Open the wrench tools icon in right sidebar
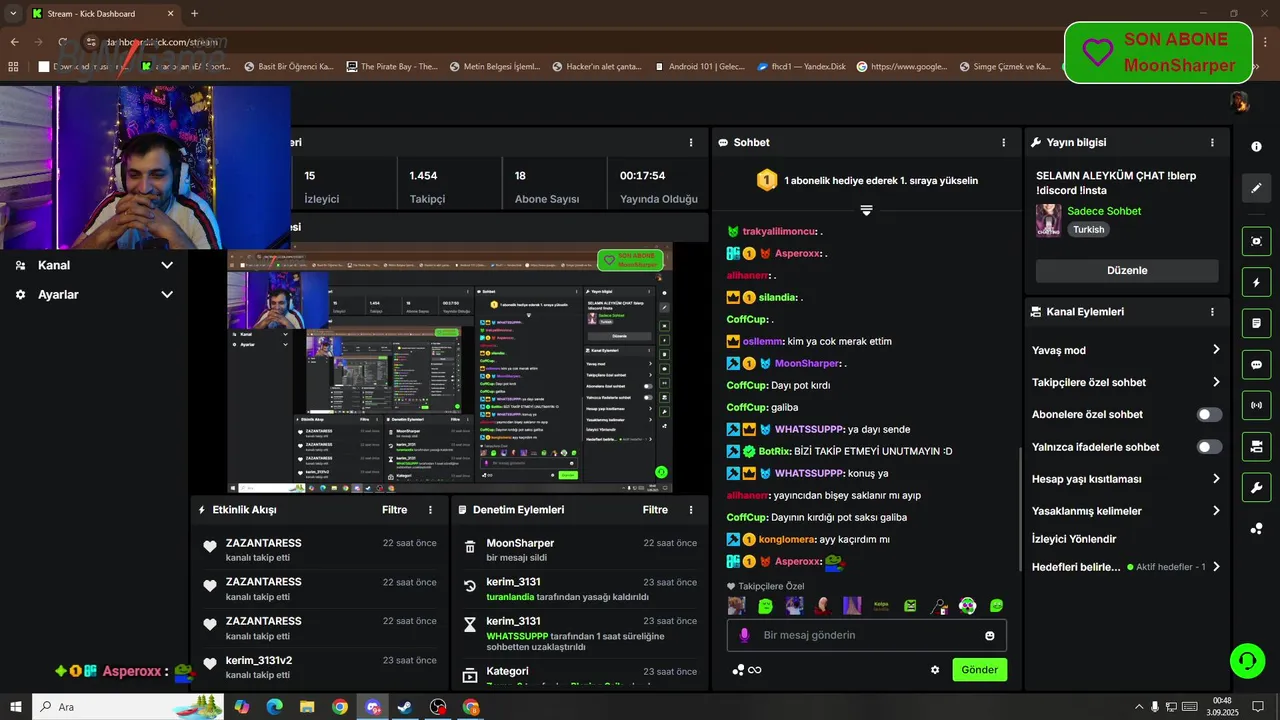Image resolution: width=1280 pixels, height=720 pixels. [x=1256, y=487]
